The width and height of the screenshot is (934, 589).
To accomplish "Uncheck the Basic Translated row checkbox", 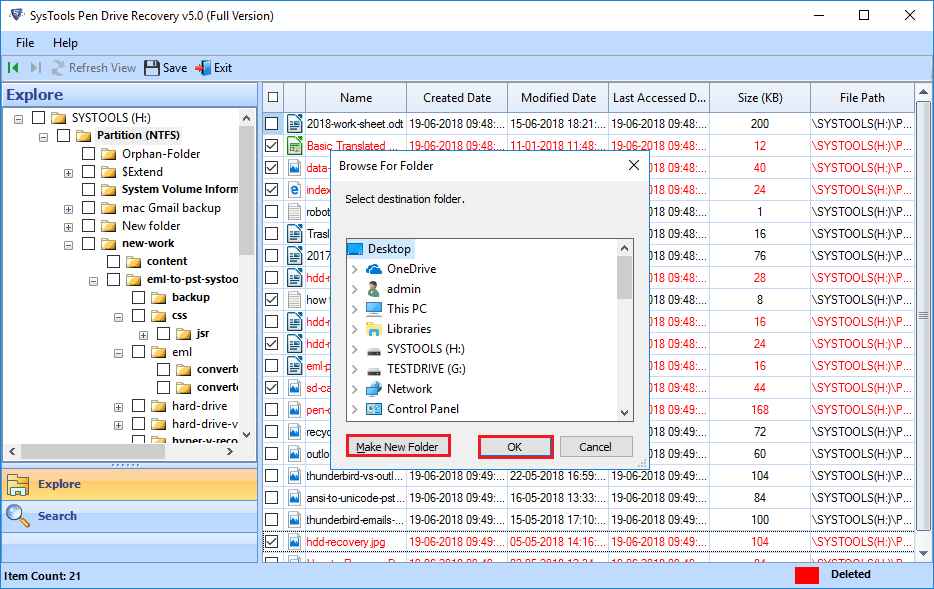I will tap(272, 145).
